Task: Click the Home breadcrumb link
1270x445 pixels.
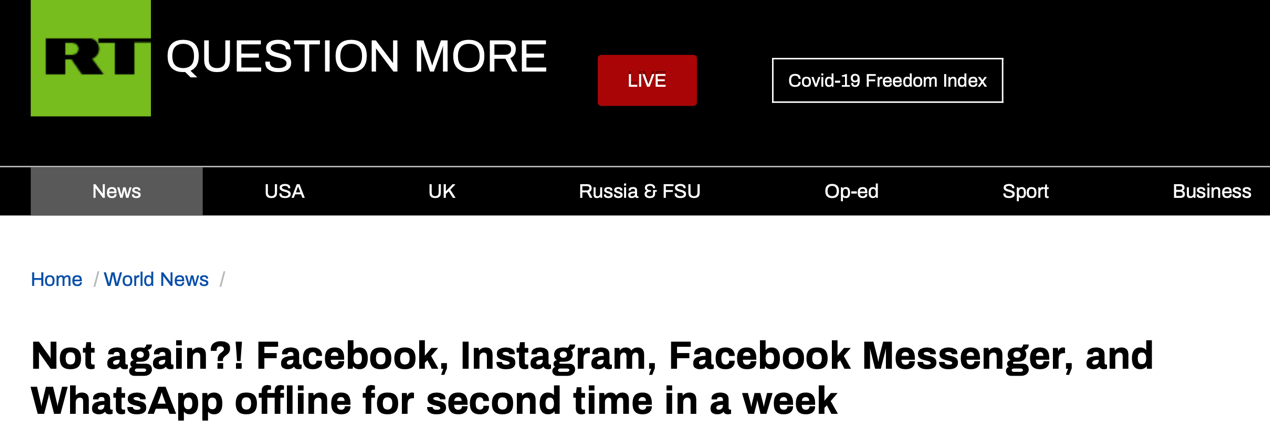Action: 56,279
